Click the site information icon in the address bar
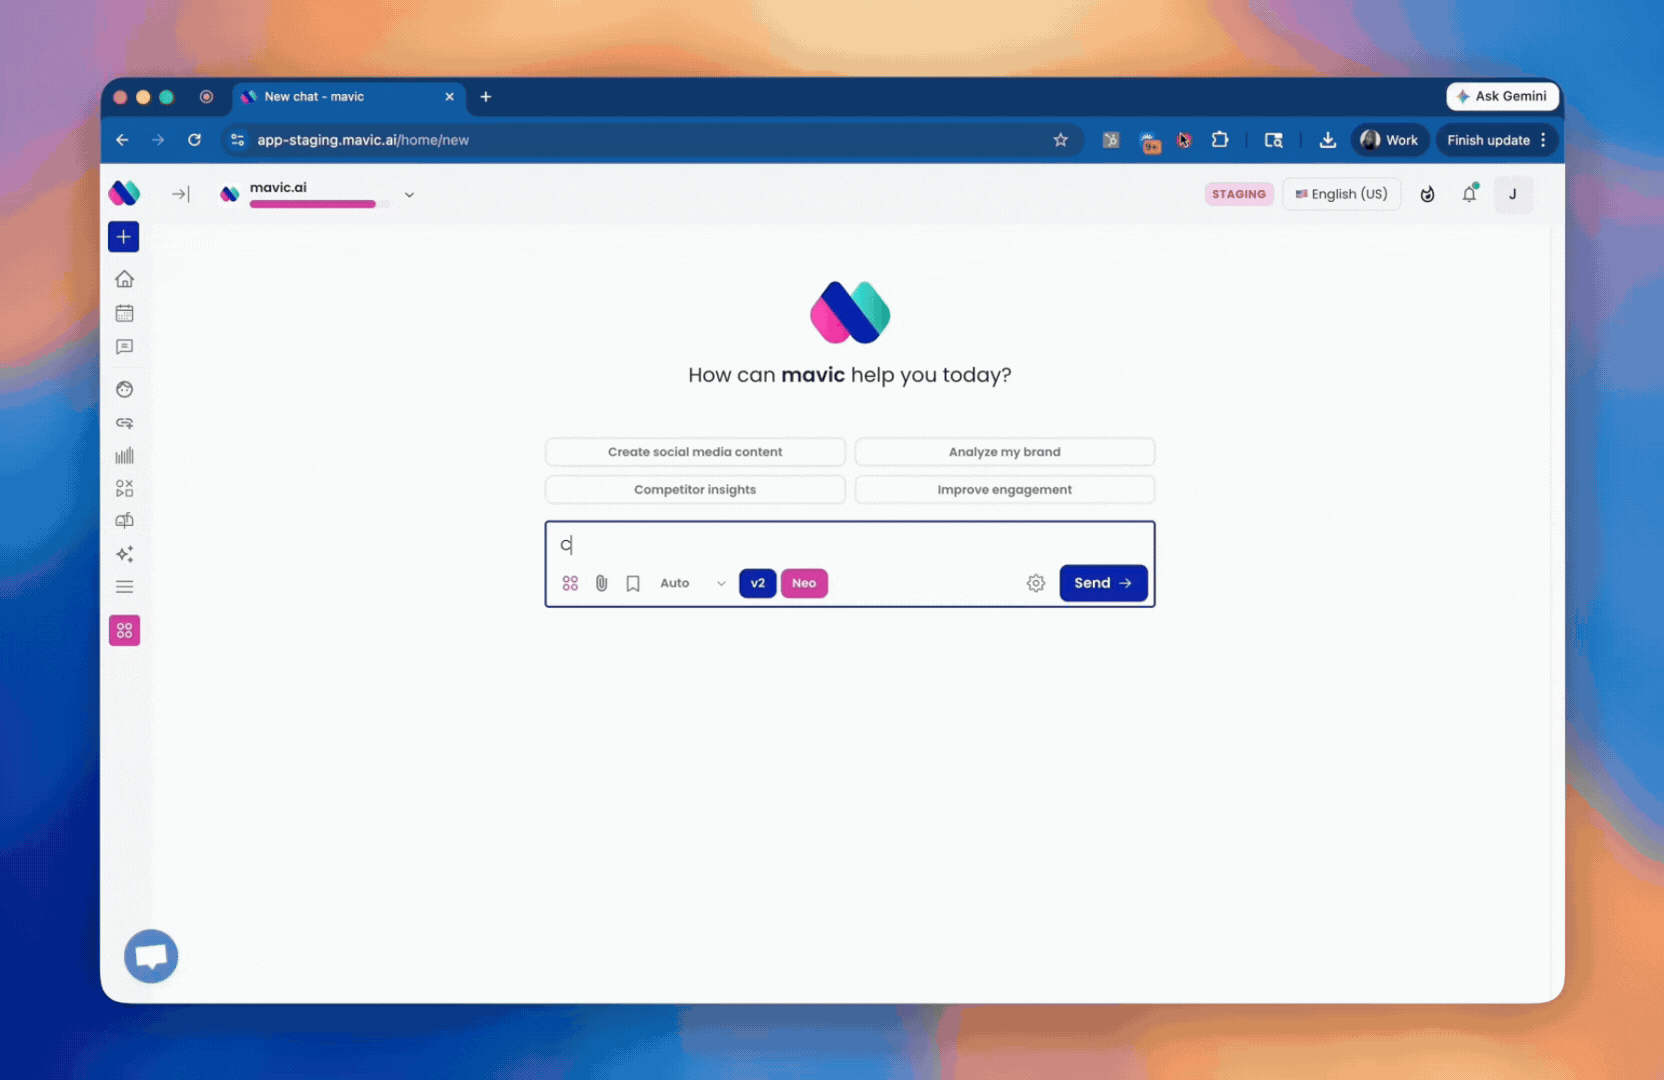Screen dimensions: 1664x1080 point(238,140)
